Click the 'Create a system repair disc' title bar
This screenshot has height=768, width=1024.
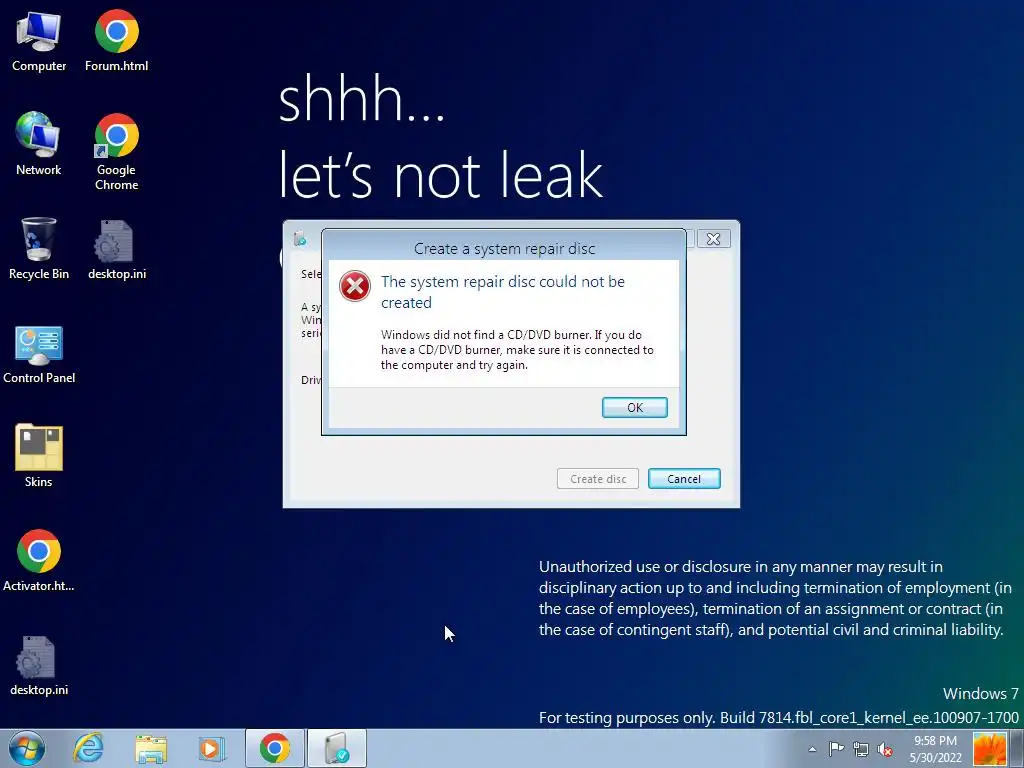pos(504,248)
